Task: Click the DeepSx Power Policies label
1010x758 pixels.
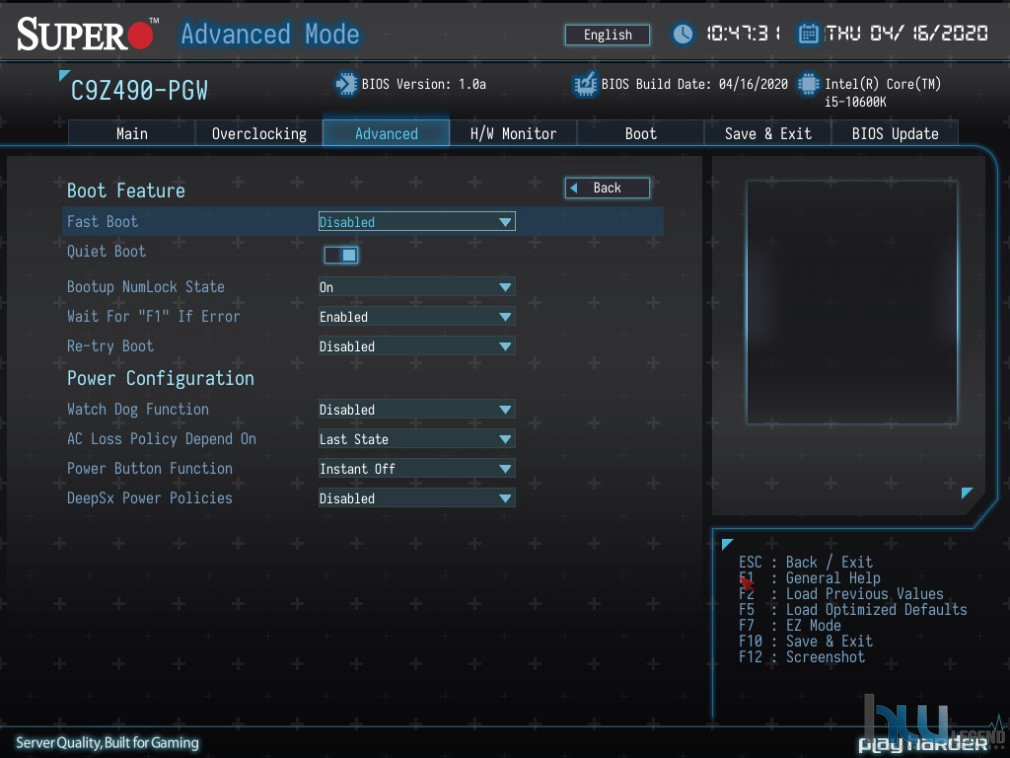Action: pos(149,498)
